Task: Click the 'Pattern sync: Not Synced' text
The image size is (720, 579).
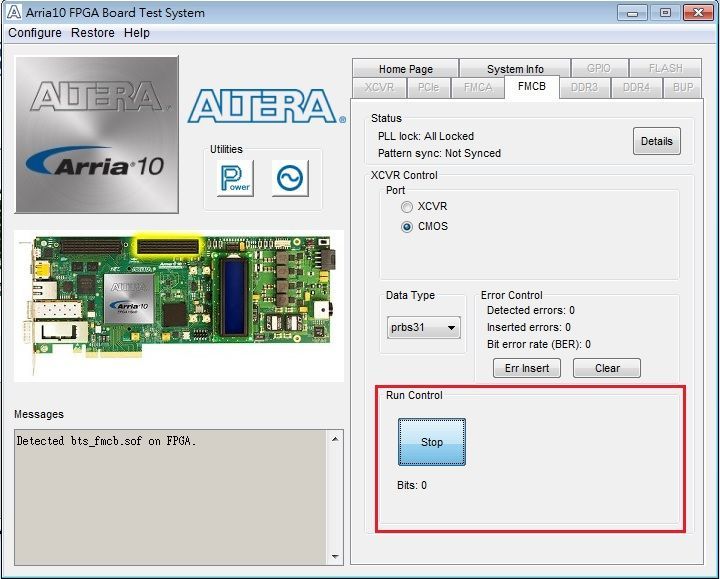Action: pyautogui.click(x=439, y=153)
